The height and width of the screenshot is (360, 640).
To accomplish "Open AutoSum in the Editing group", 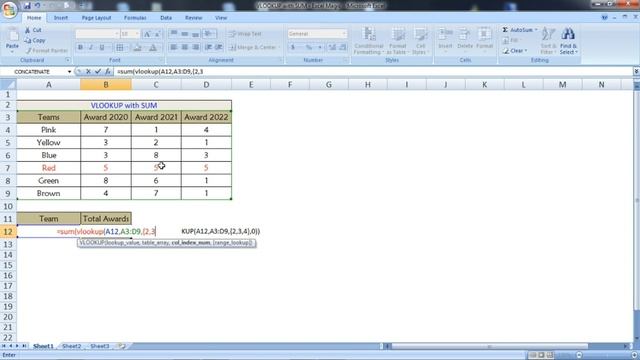I will [520, 30].
